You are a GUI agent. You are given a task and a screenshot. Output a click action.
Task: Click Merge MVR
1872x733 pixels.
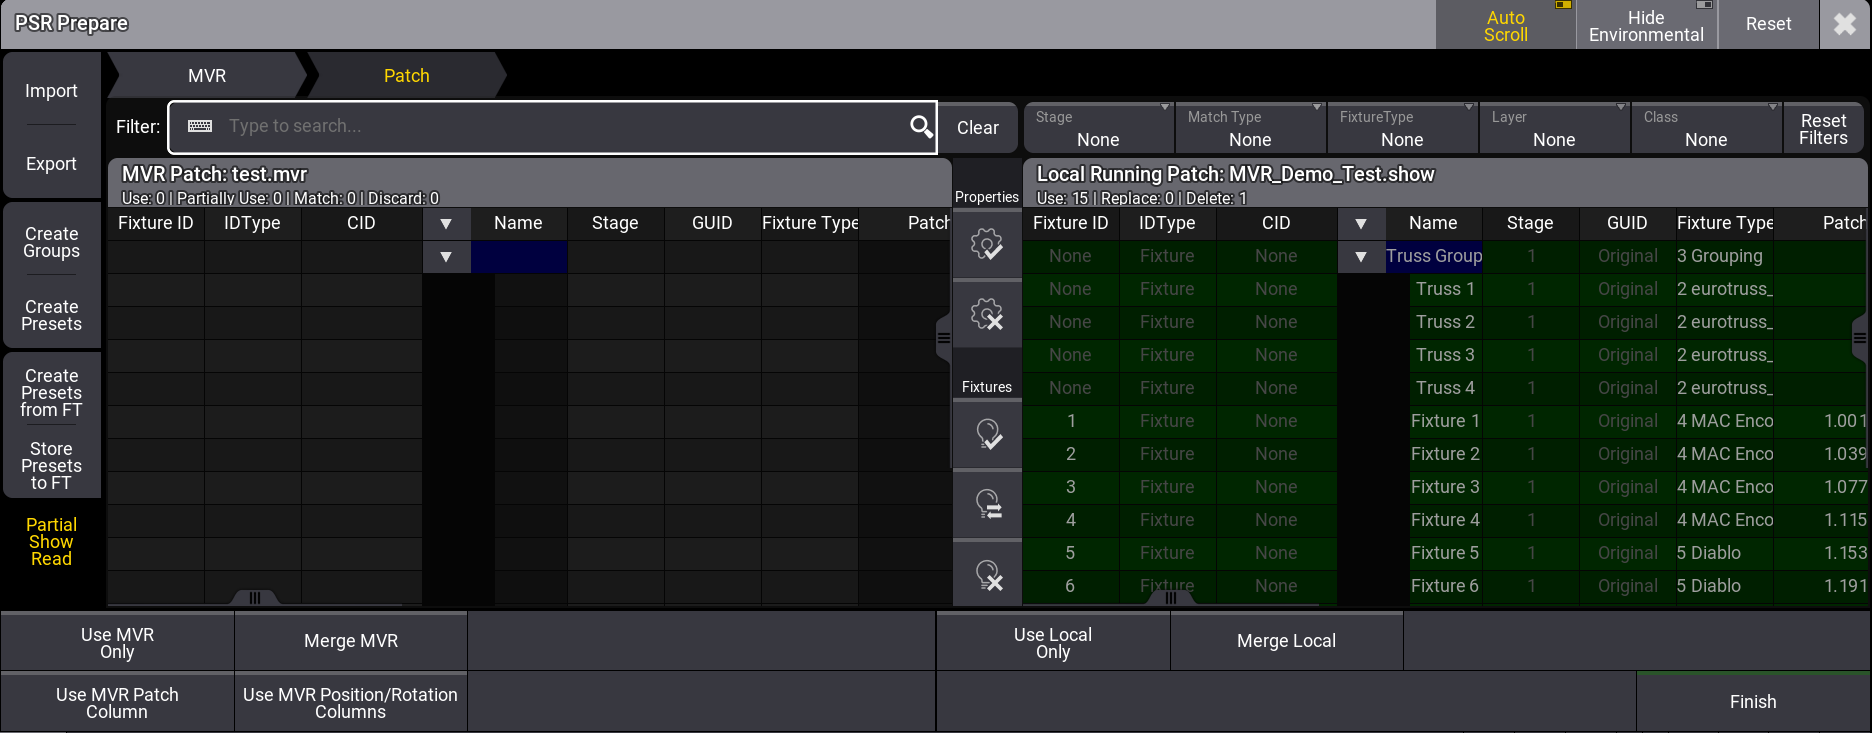pos(351,642)
